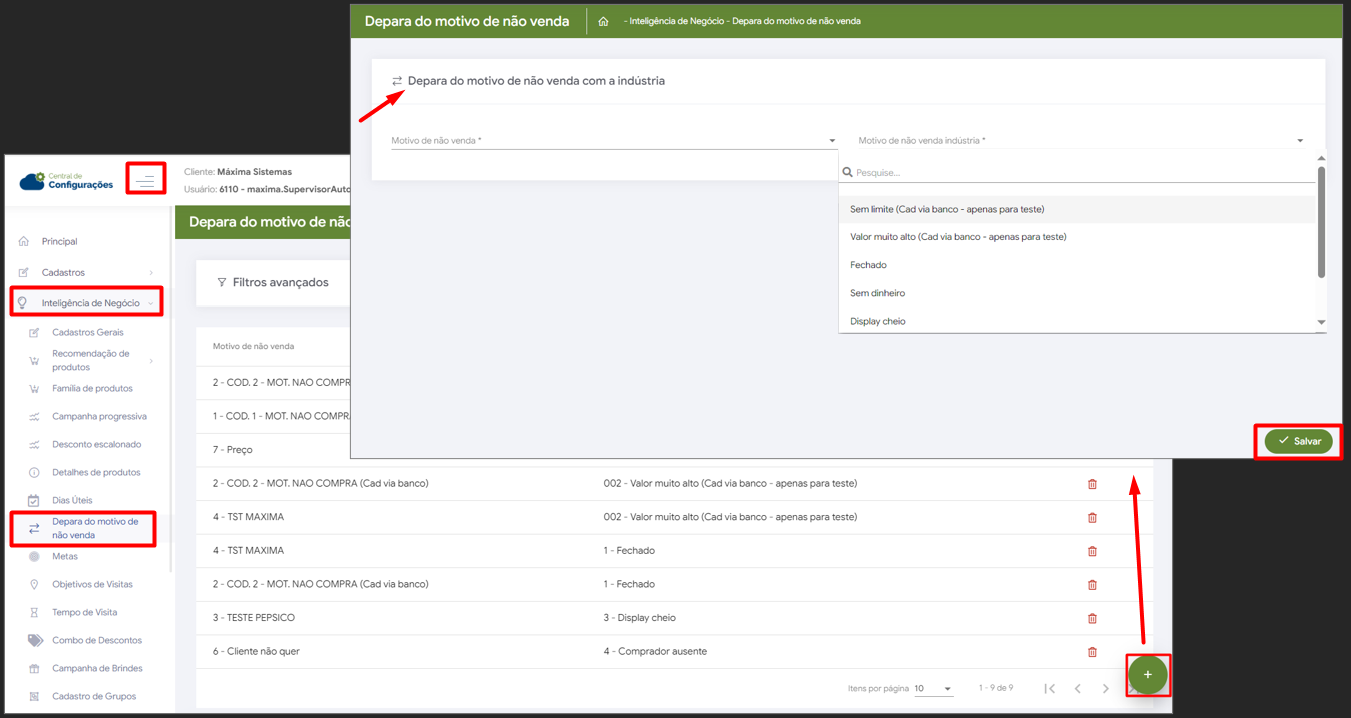Click scrollbar down arrow in dropdown
The width and height of the screenshot is (1351, 718).
[x=1321, y=322]
